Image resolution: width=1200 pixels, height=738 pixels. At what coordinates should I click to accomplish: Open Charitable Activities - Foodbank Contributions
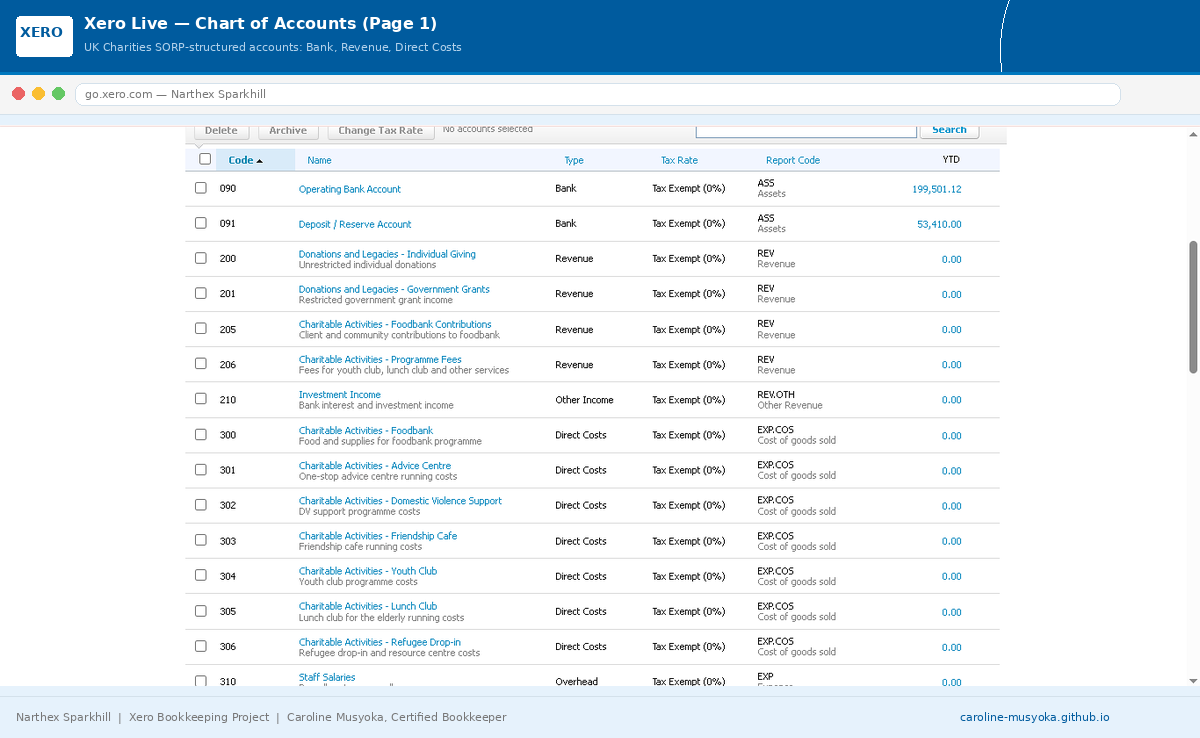click(x=395, y=324)
